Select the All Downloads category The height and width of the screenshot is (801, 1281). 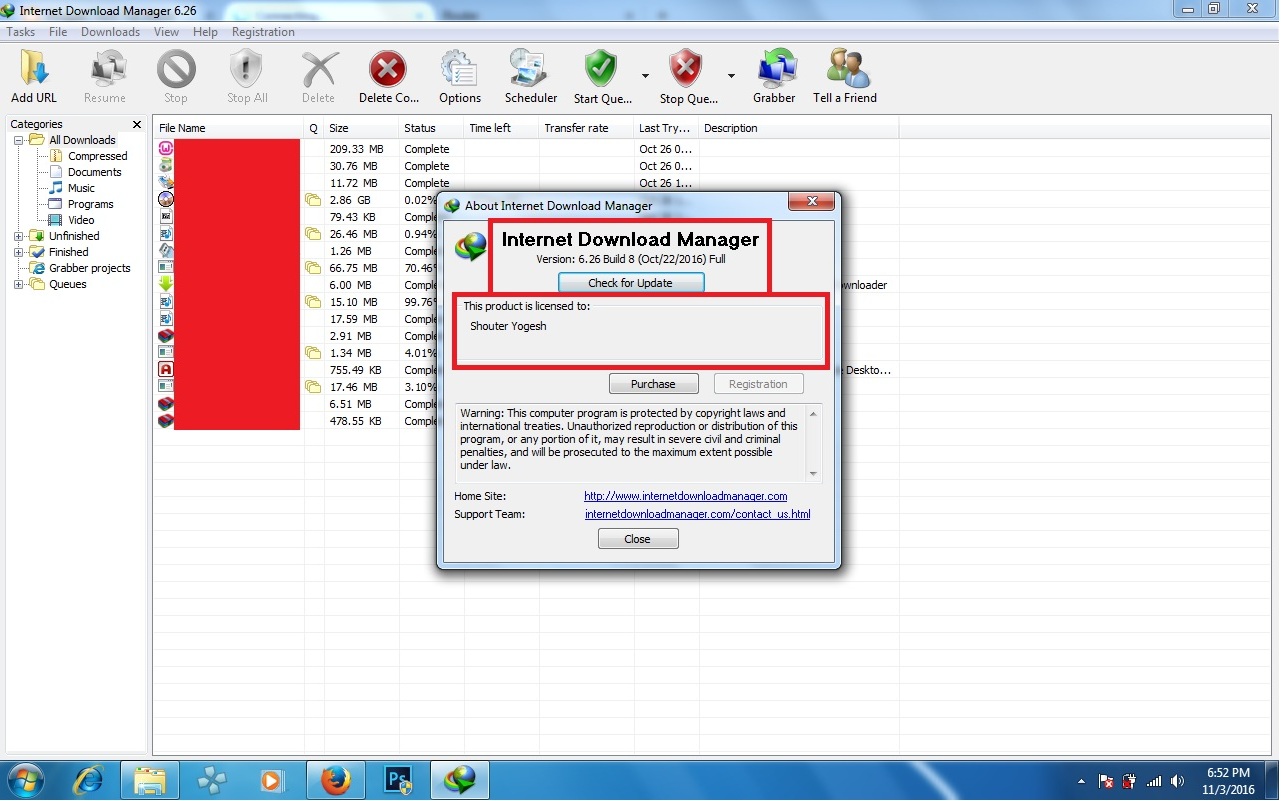82,140
